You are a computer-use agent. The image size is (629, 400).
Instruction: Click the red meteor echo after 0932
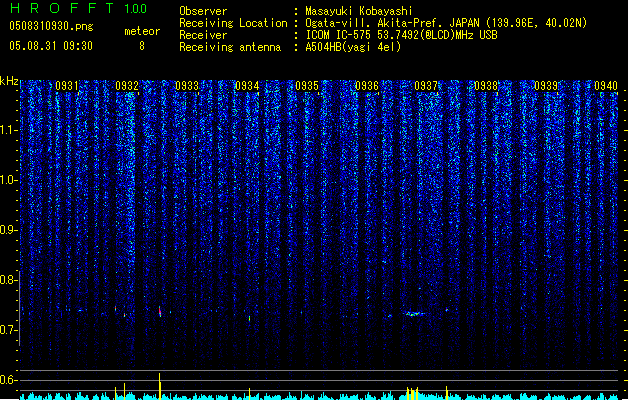coord(160,311)
